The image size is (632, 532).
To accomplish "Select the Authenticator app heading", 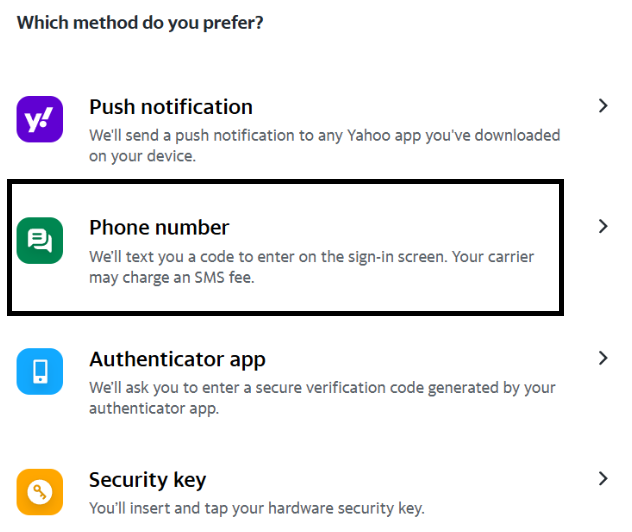I will click(177, 359).
